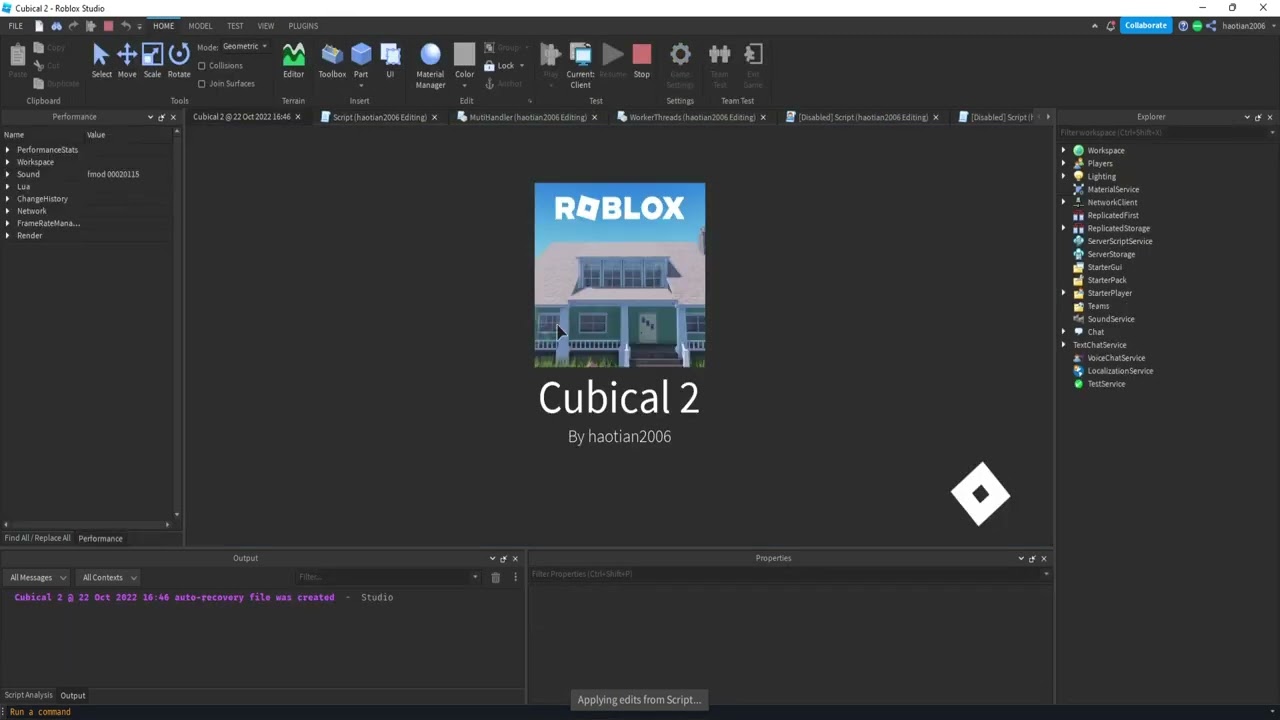Open the Terrain Editor

[x=293, y=61]
